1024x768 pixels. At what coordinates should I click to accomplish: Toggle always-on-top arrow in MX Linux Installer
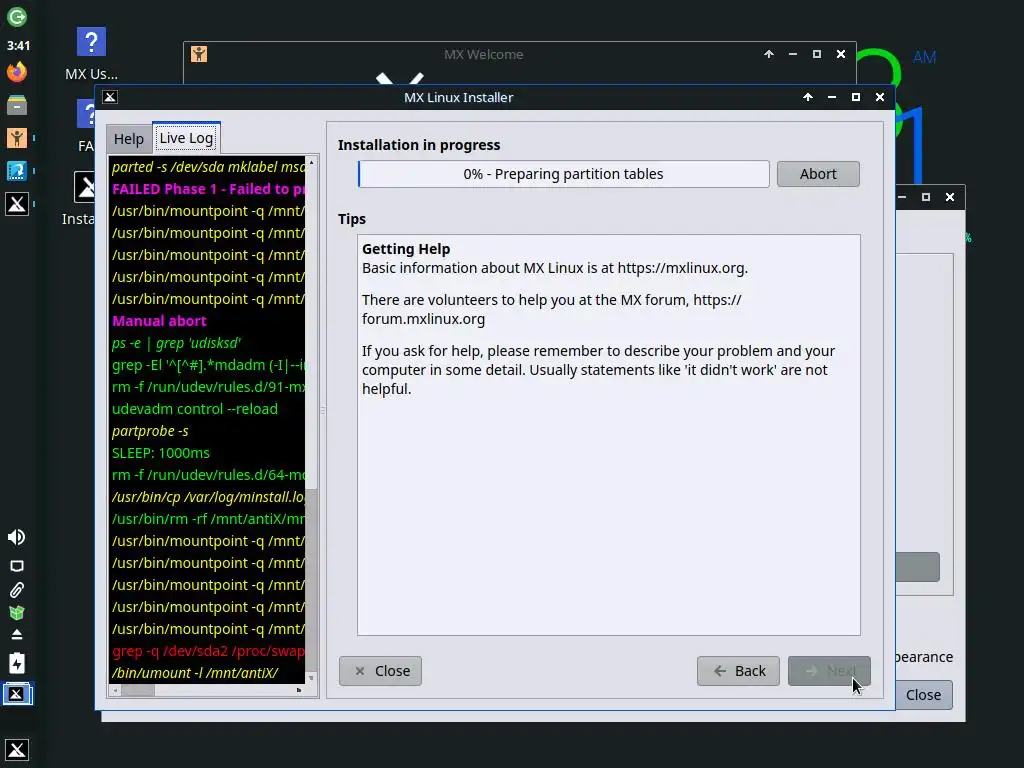(x=808, y=97)
